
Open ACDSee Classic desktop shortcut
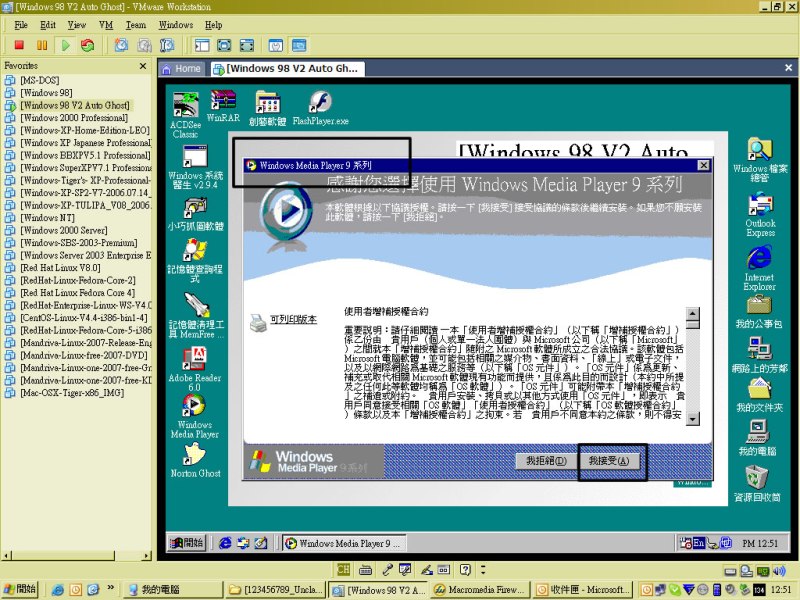185,116
